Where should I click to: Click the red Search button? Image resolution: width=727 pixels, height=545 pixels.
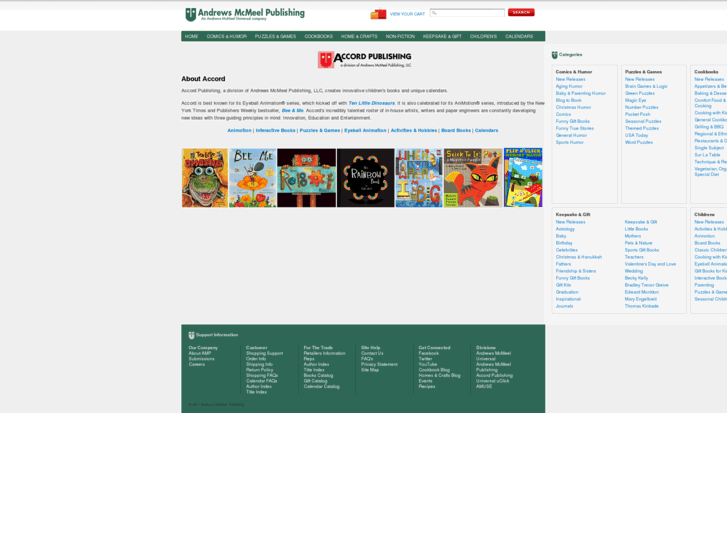tap(521, 13)
